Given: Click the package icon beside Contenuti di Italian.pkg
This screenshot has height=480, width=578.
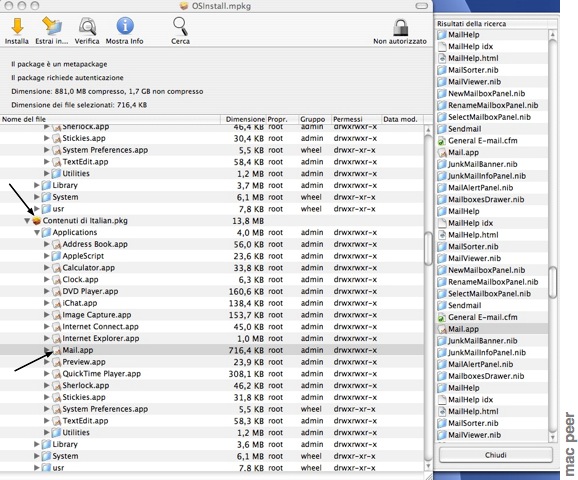Looking at the screenshot, I should [x=36, y=220].
